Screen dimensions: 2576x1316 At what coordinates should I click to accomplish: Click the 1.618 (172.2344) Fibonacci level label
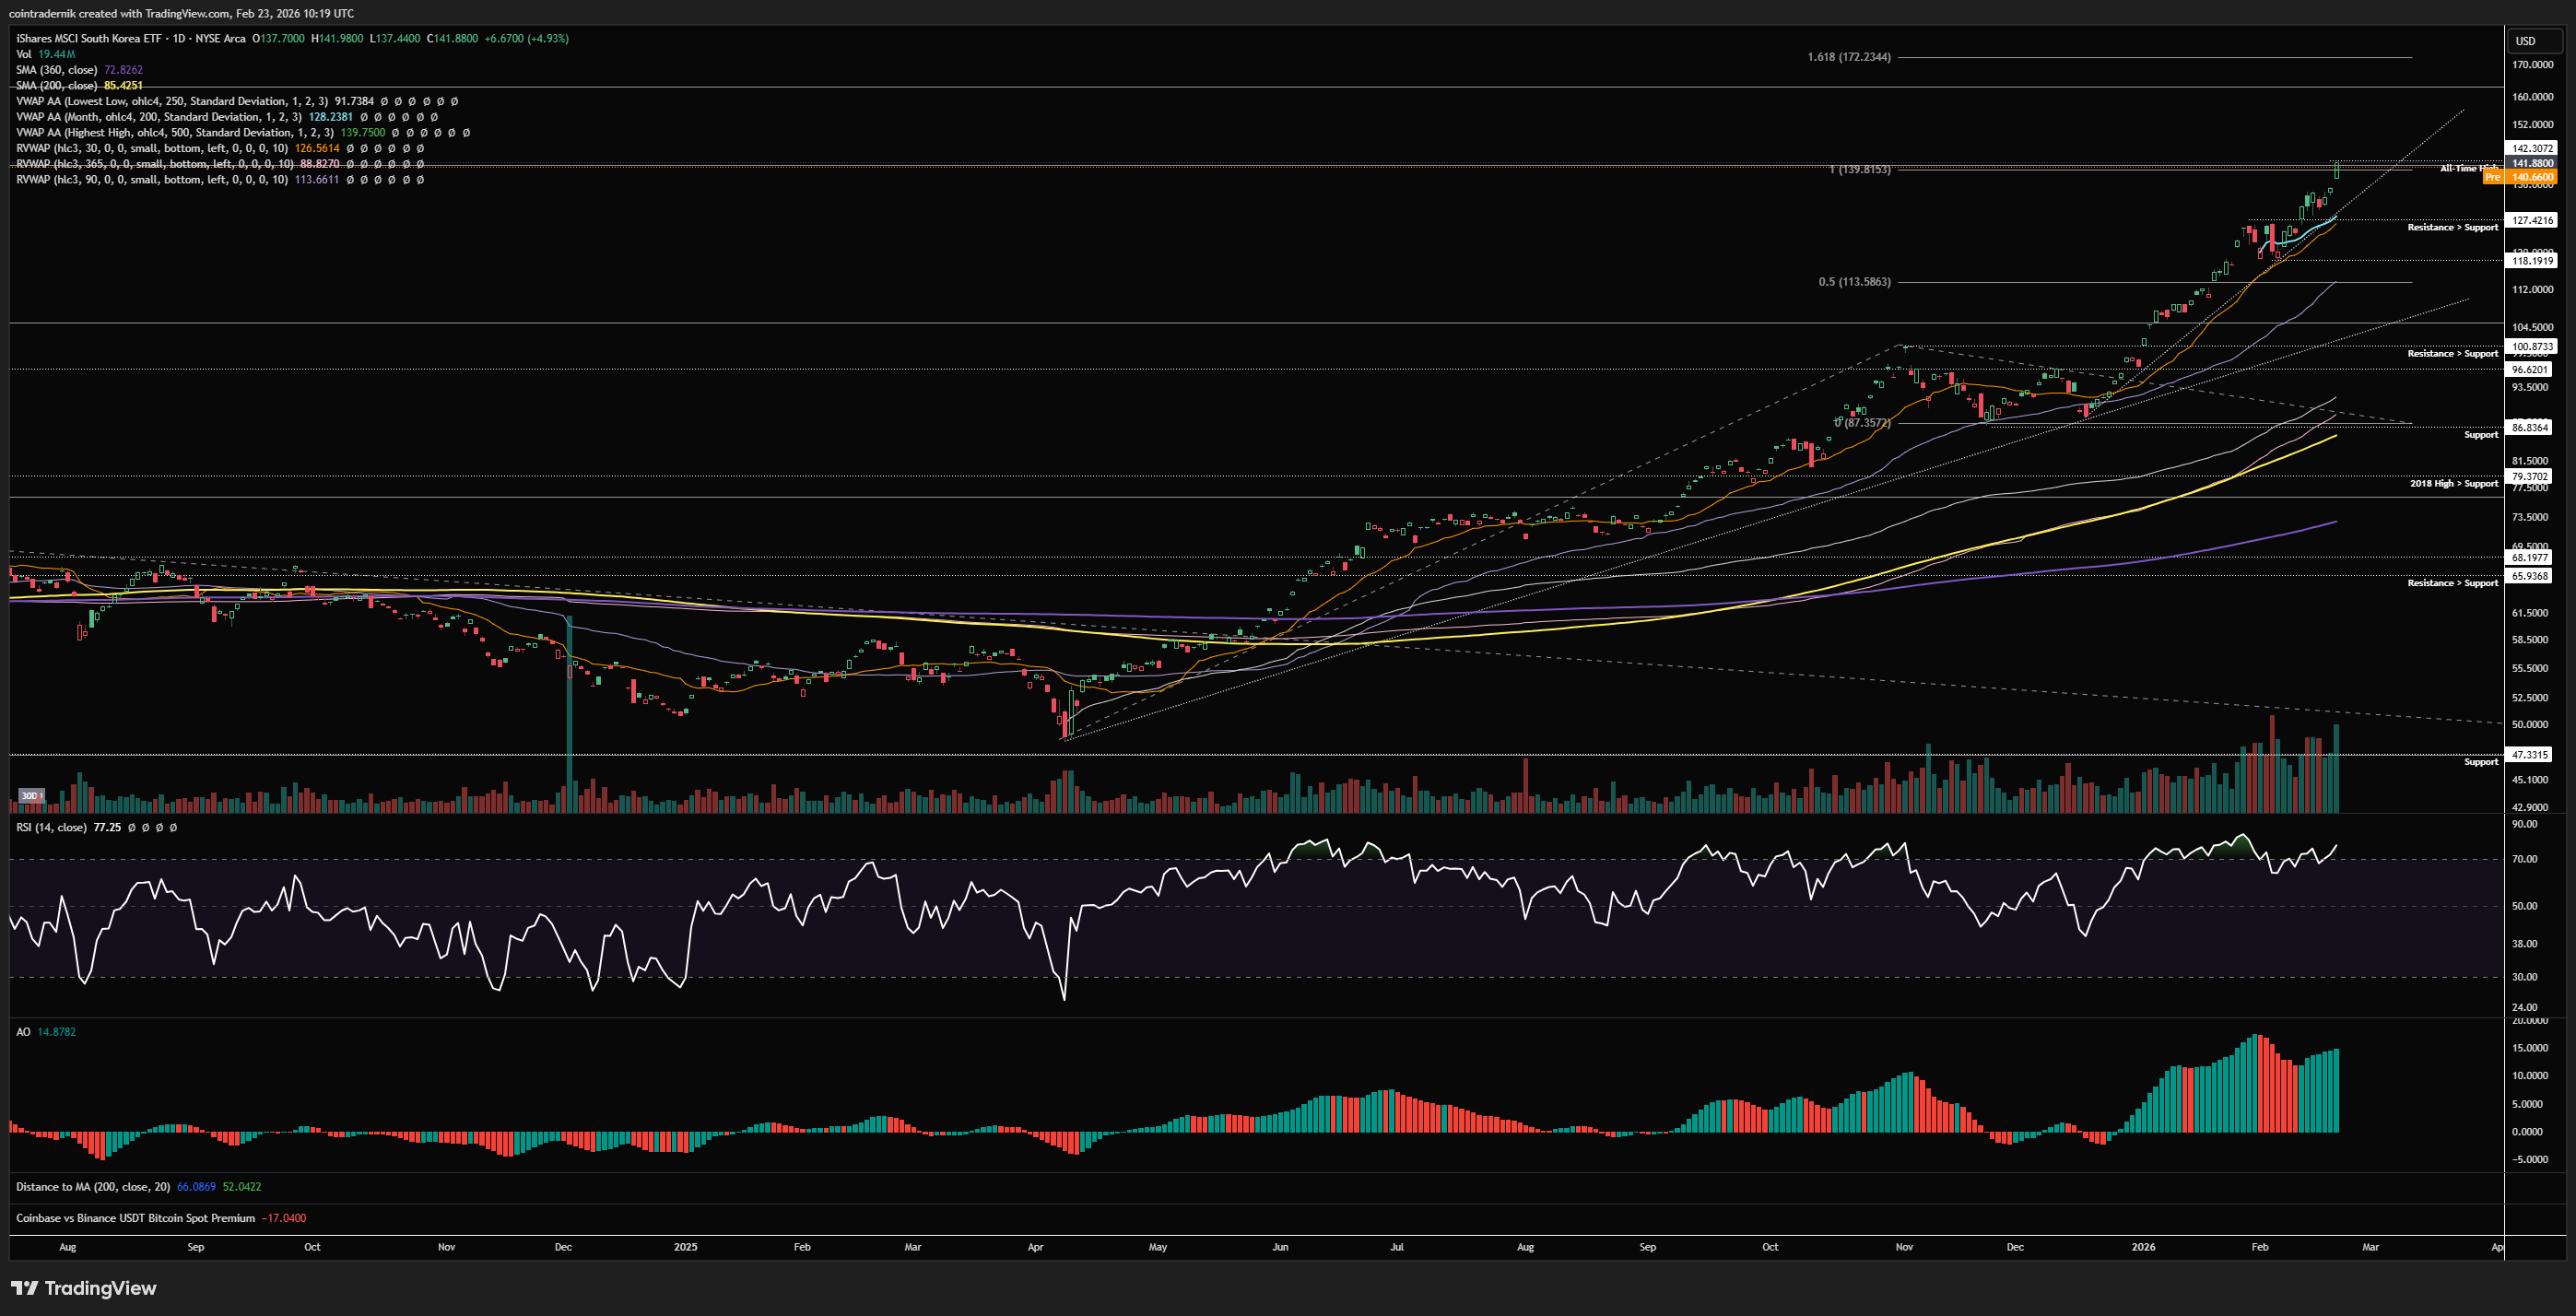1848,57
